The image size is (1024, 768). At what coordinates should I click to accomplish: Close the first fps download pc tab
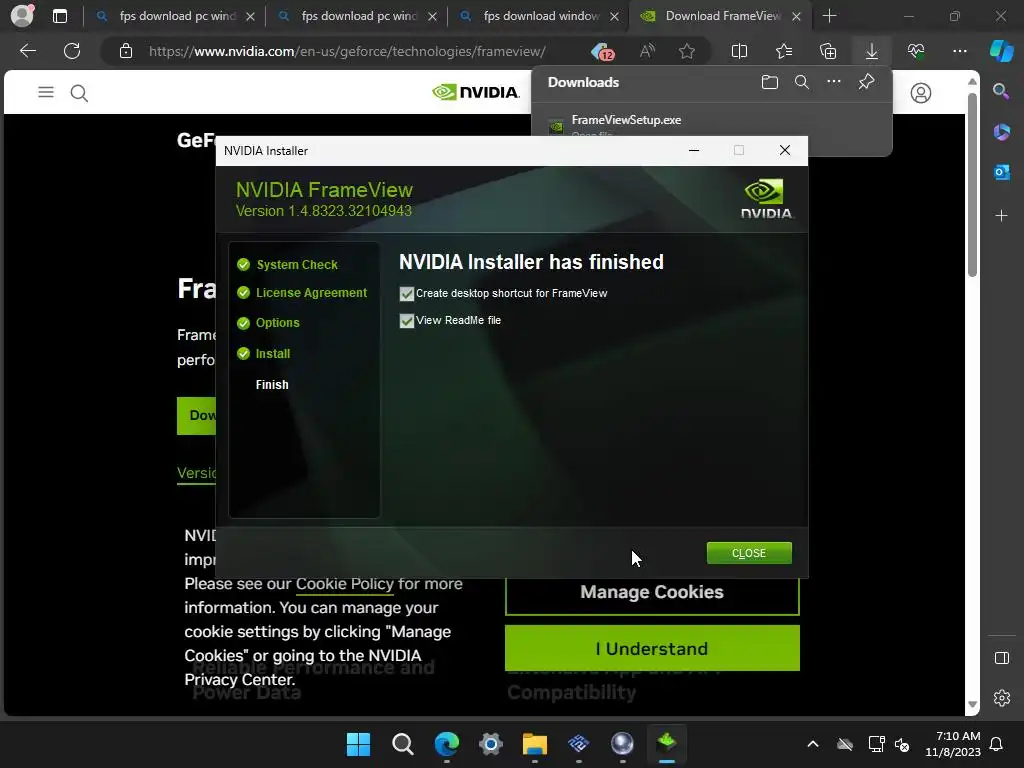click(250, 17)
